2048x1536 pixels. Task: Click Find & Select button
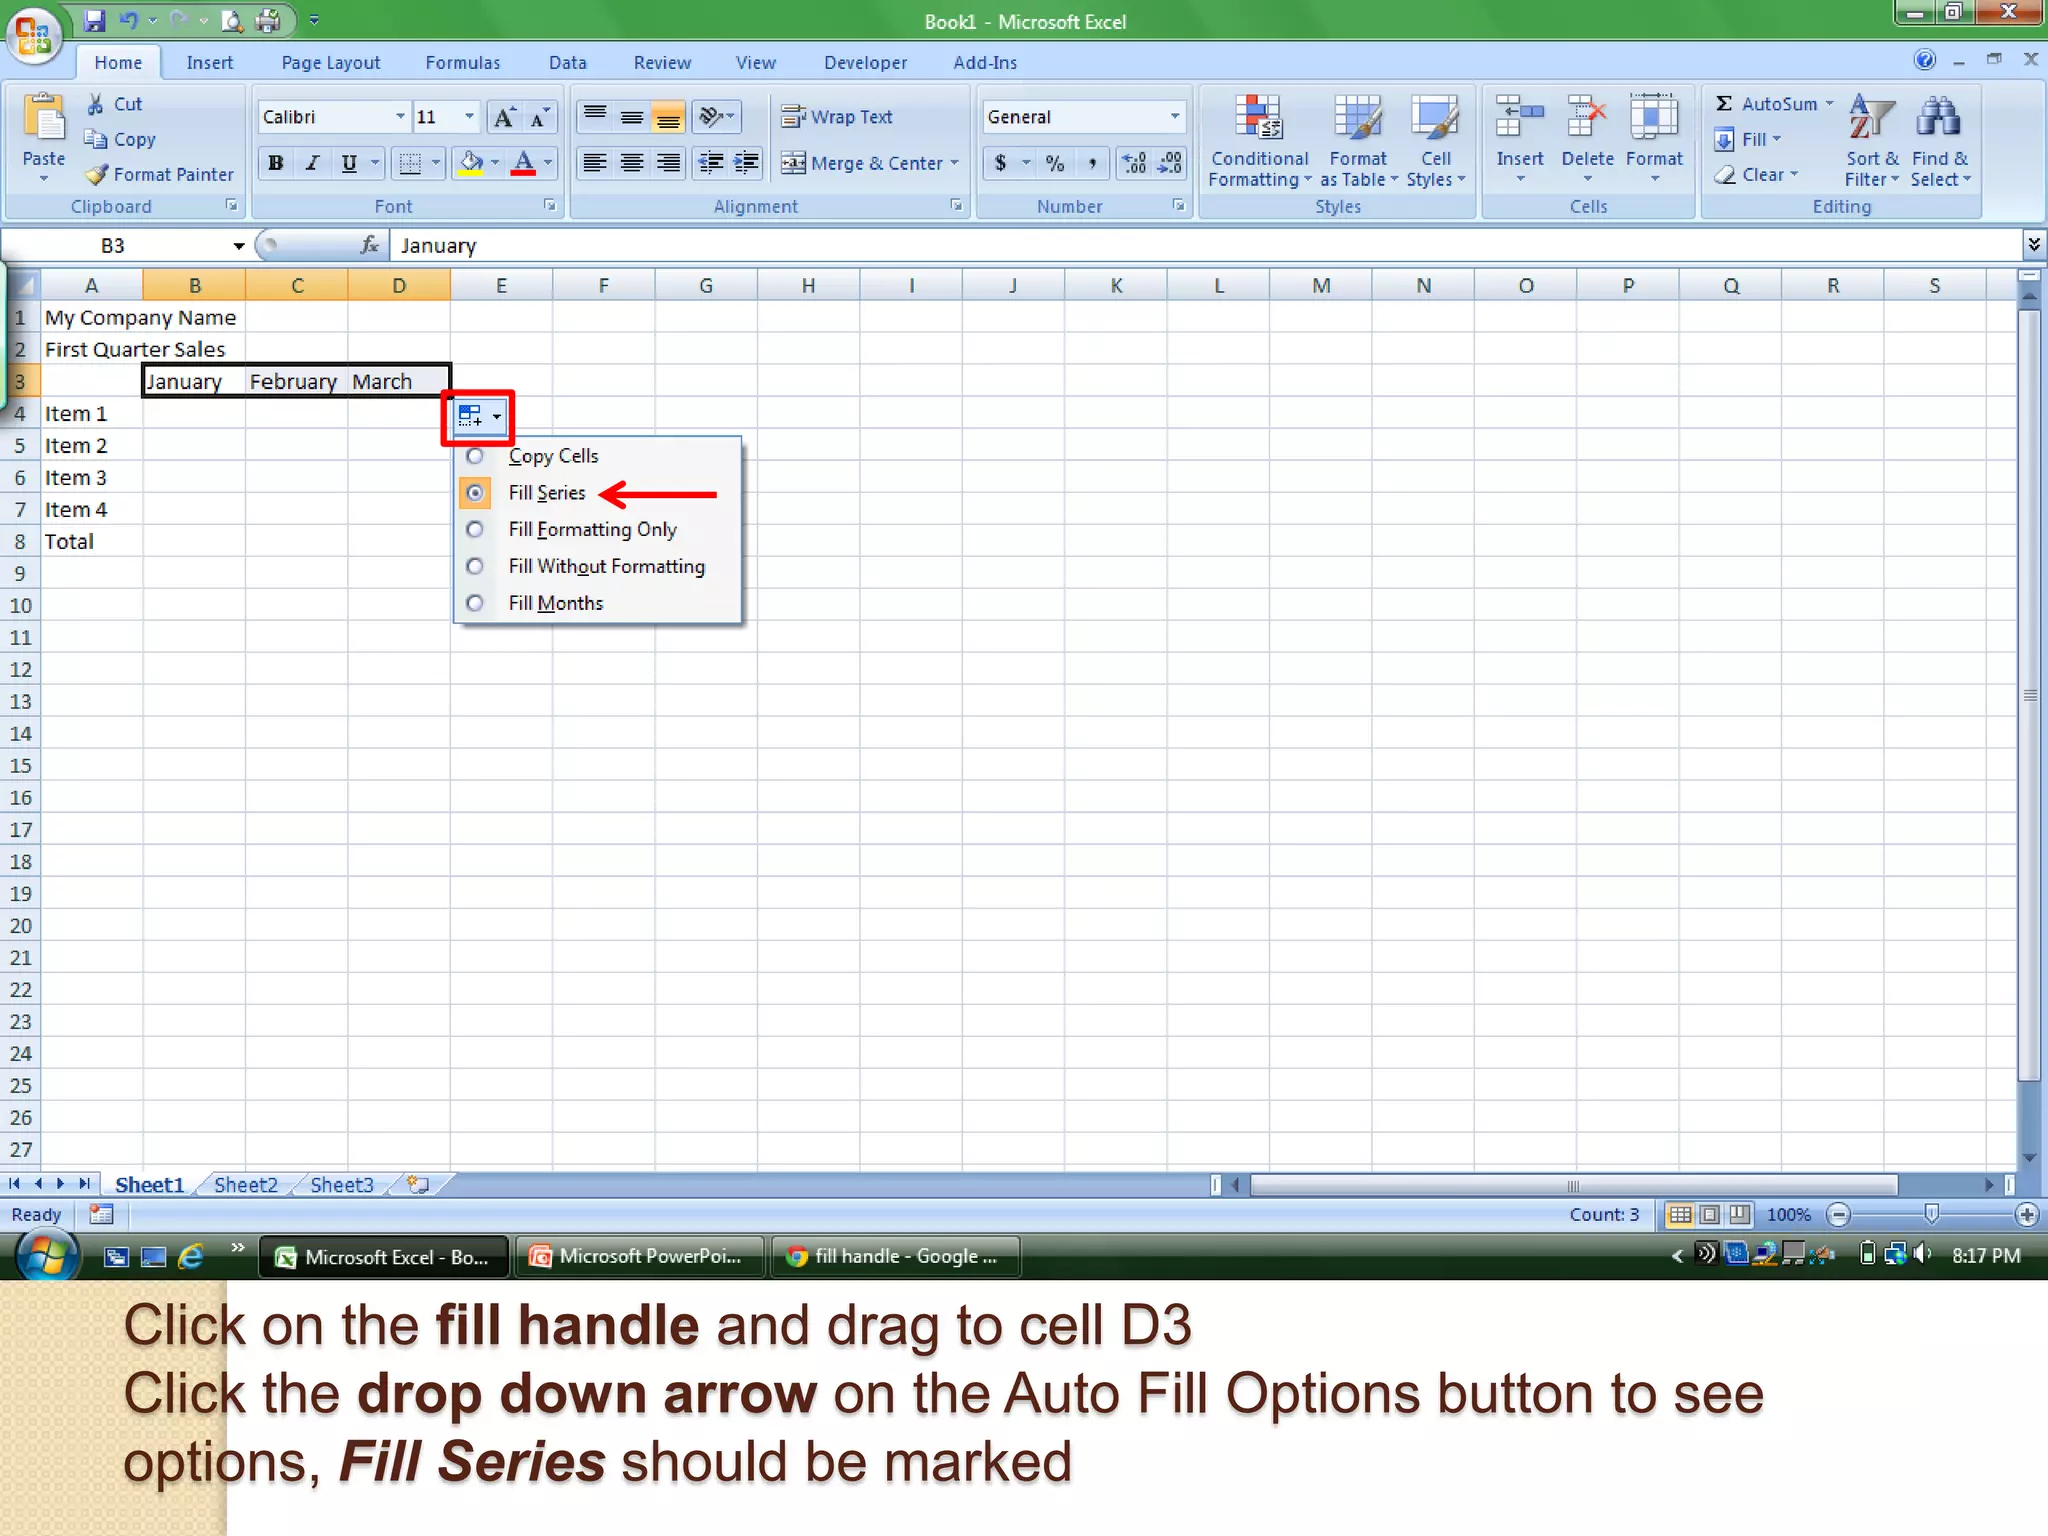coord(1940,140)
